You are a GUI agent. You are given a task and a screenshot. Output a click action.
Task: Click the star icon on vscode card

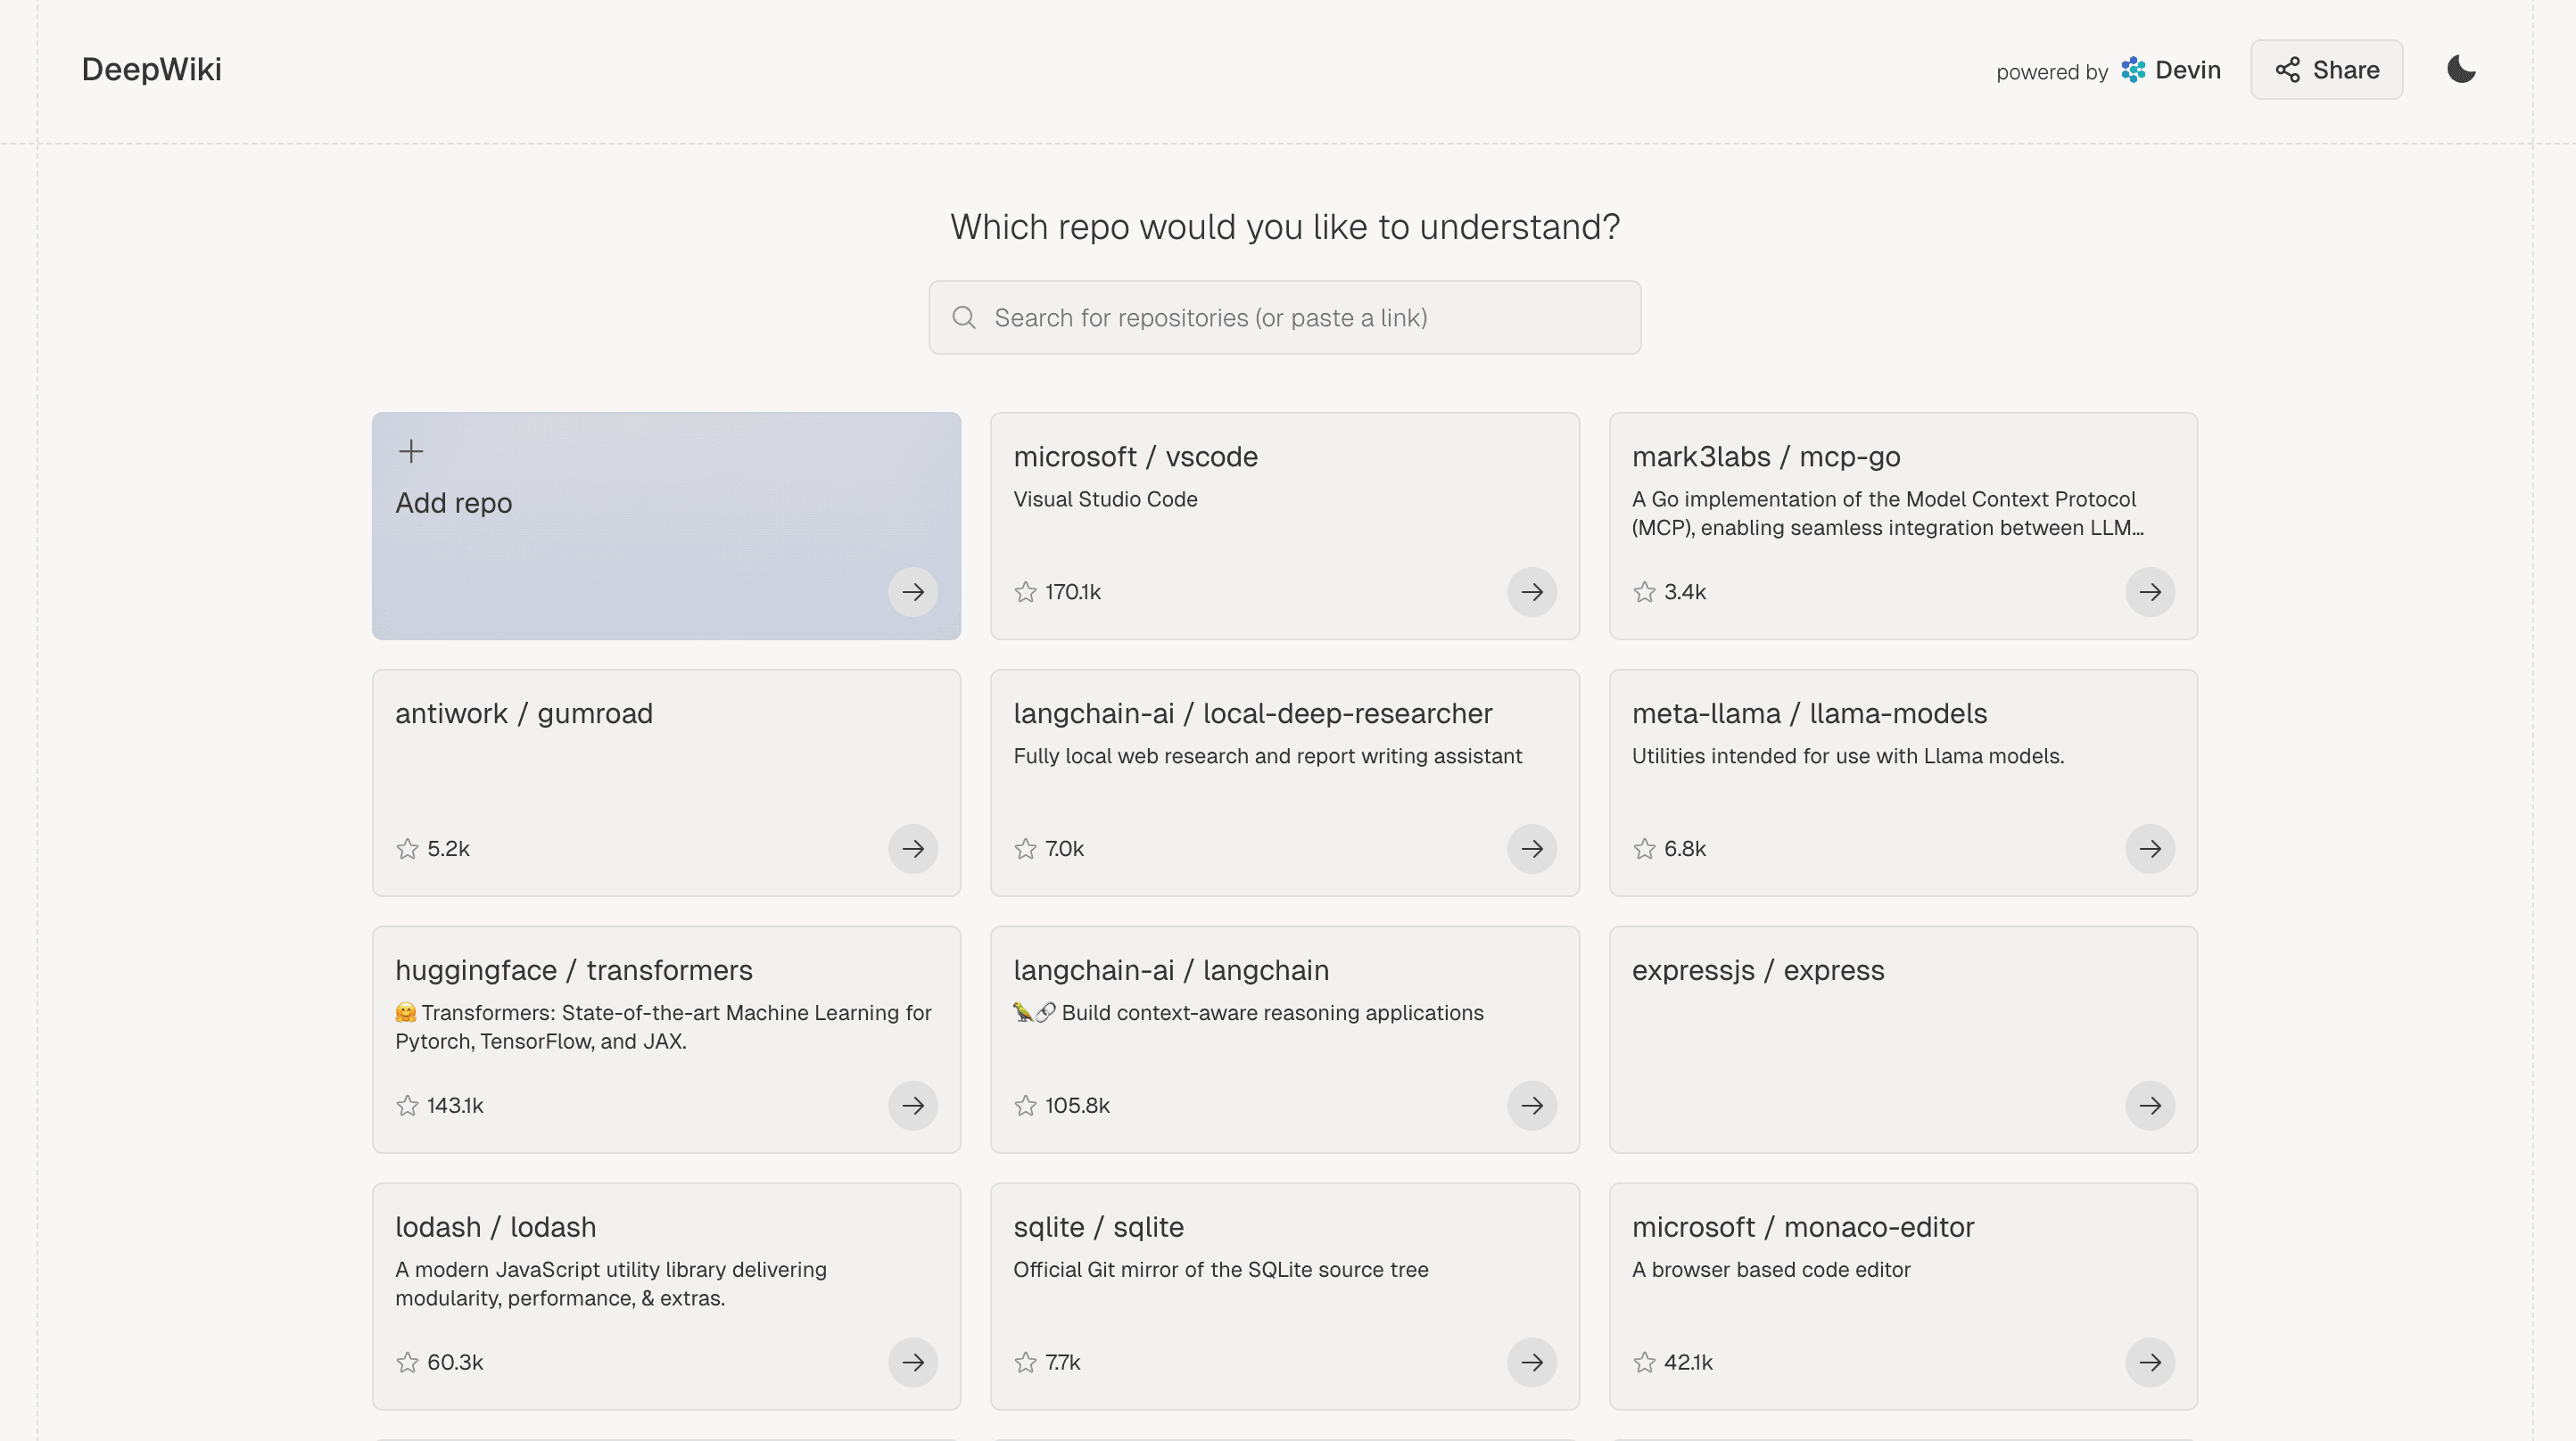pyautogui.click(x=1025, y=592)
